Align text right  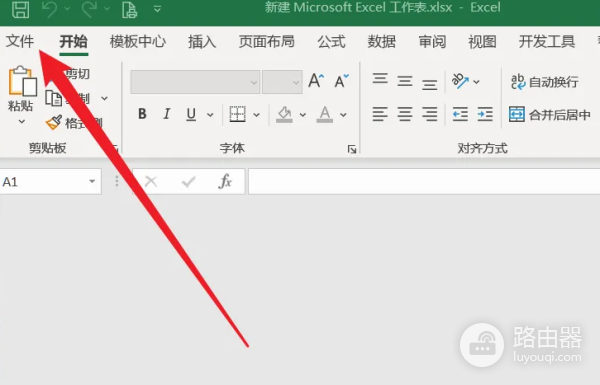[x=429, y=114]
